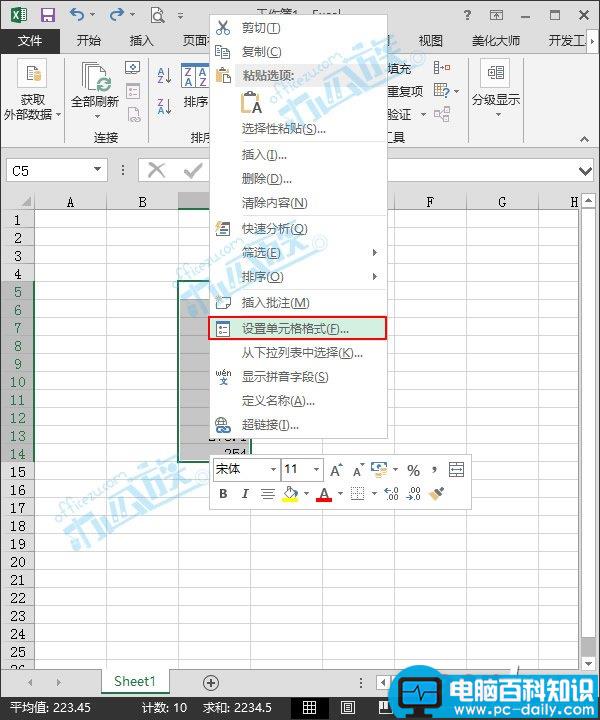
Task: Open the 文件 tab
Action: click(x=29, y=41)
